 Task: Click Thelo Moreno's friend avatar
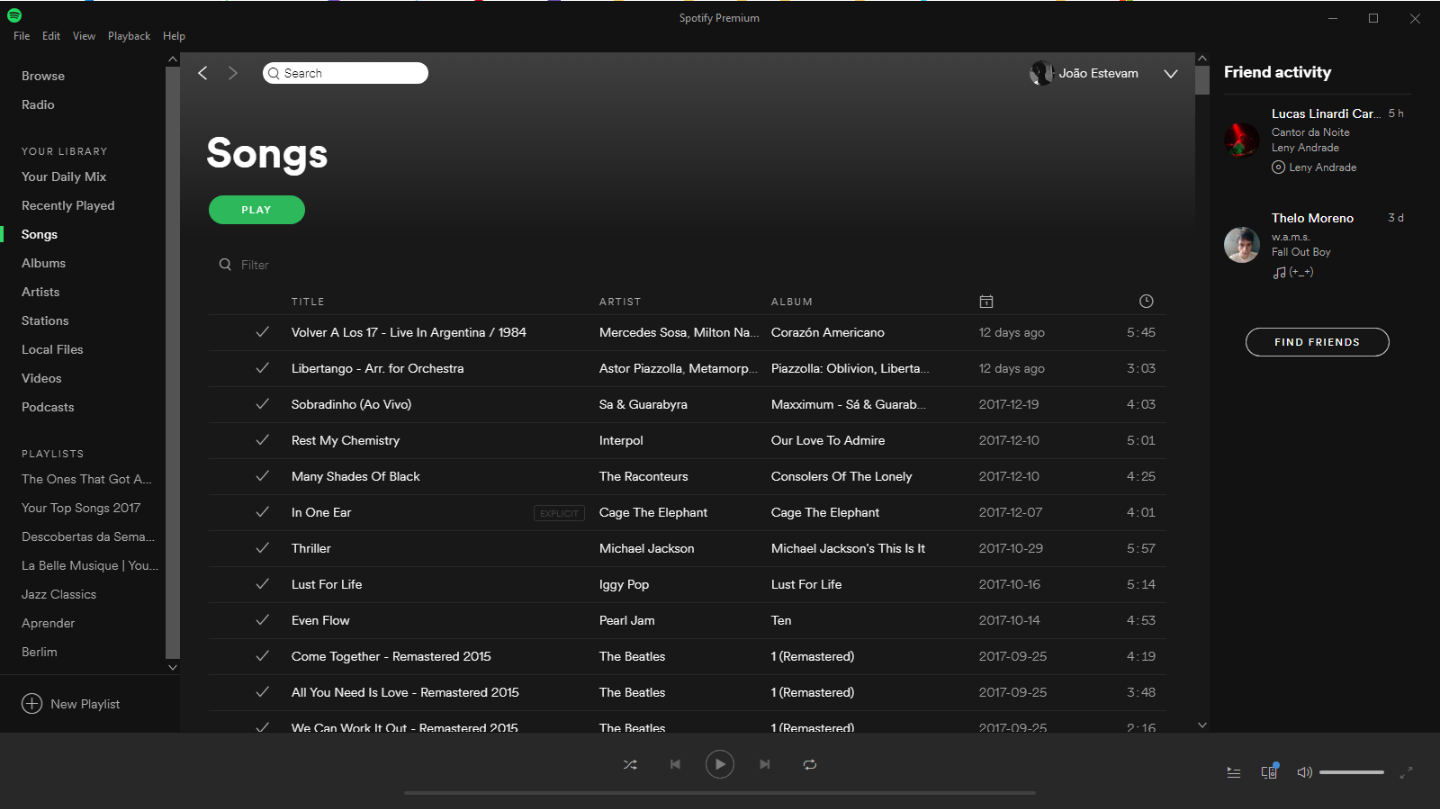pyautogui.click(x=1242, y=244)
